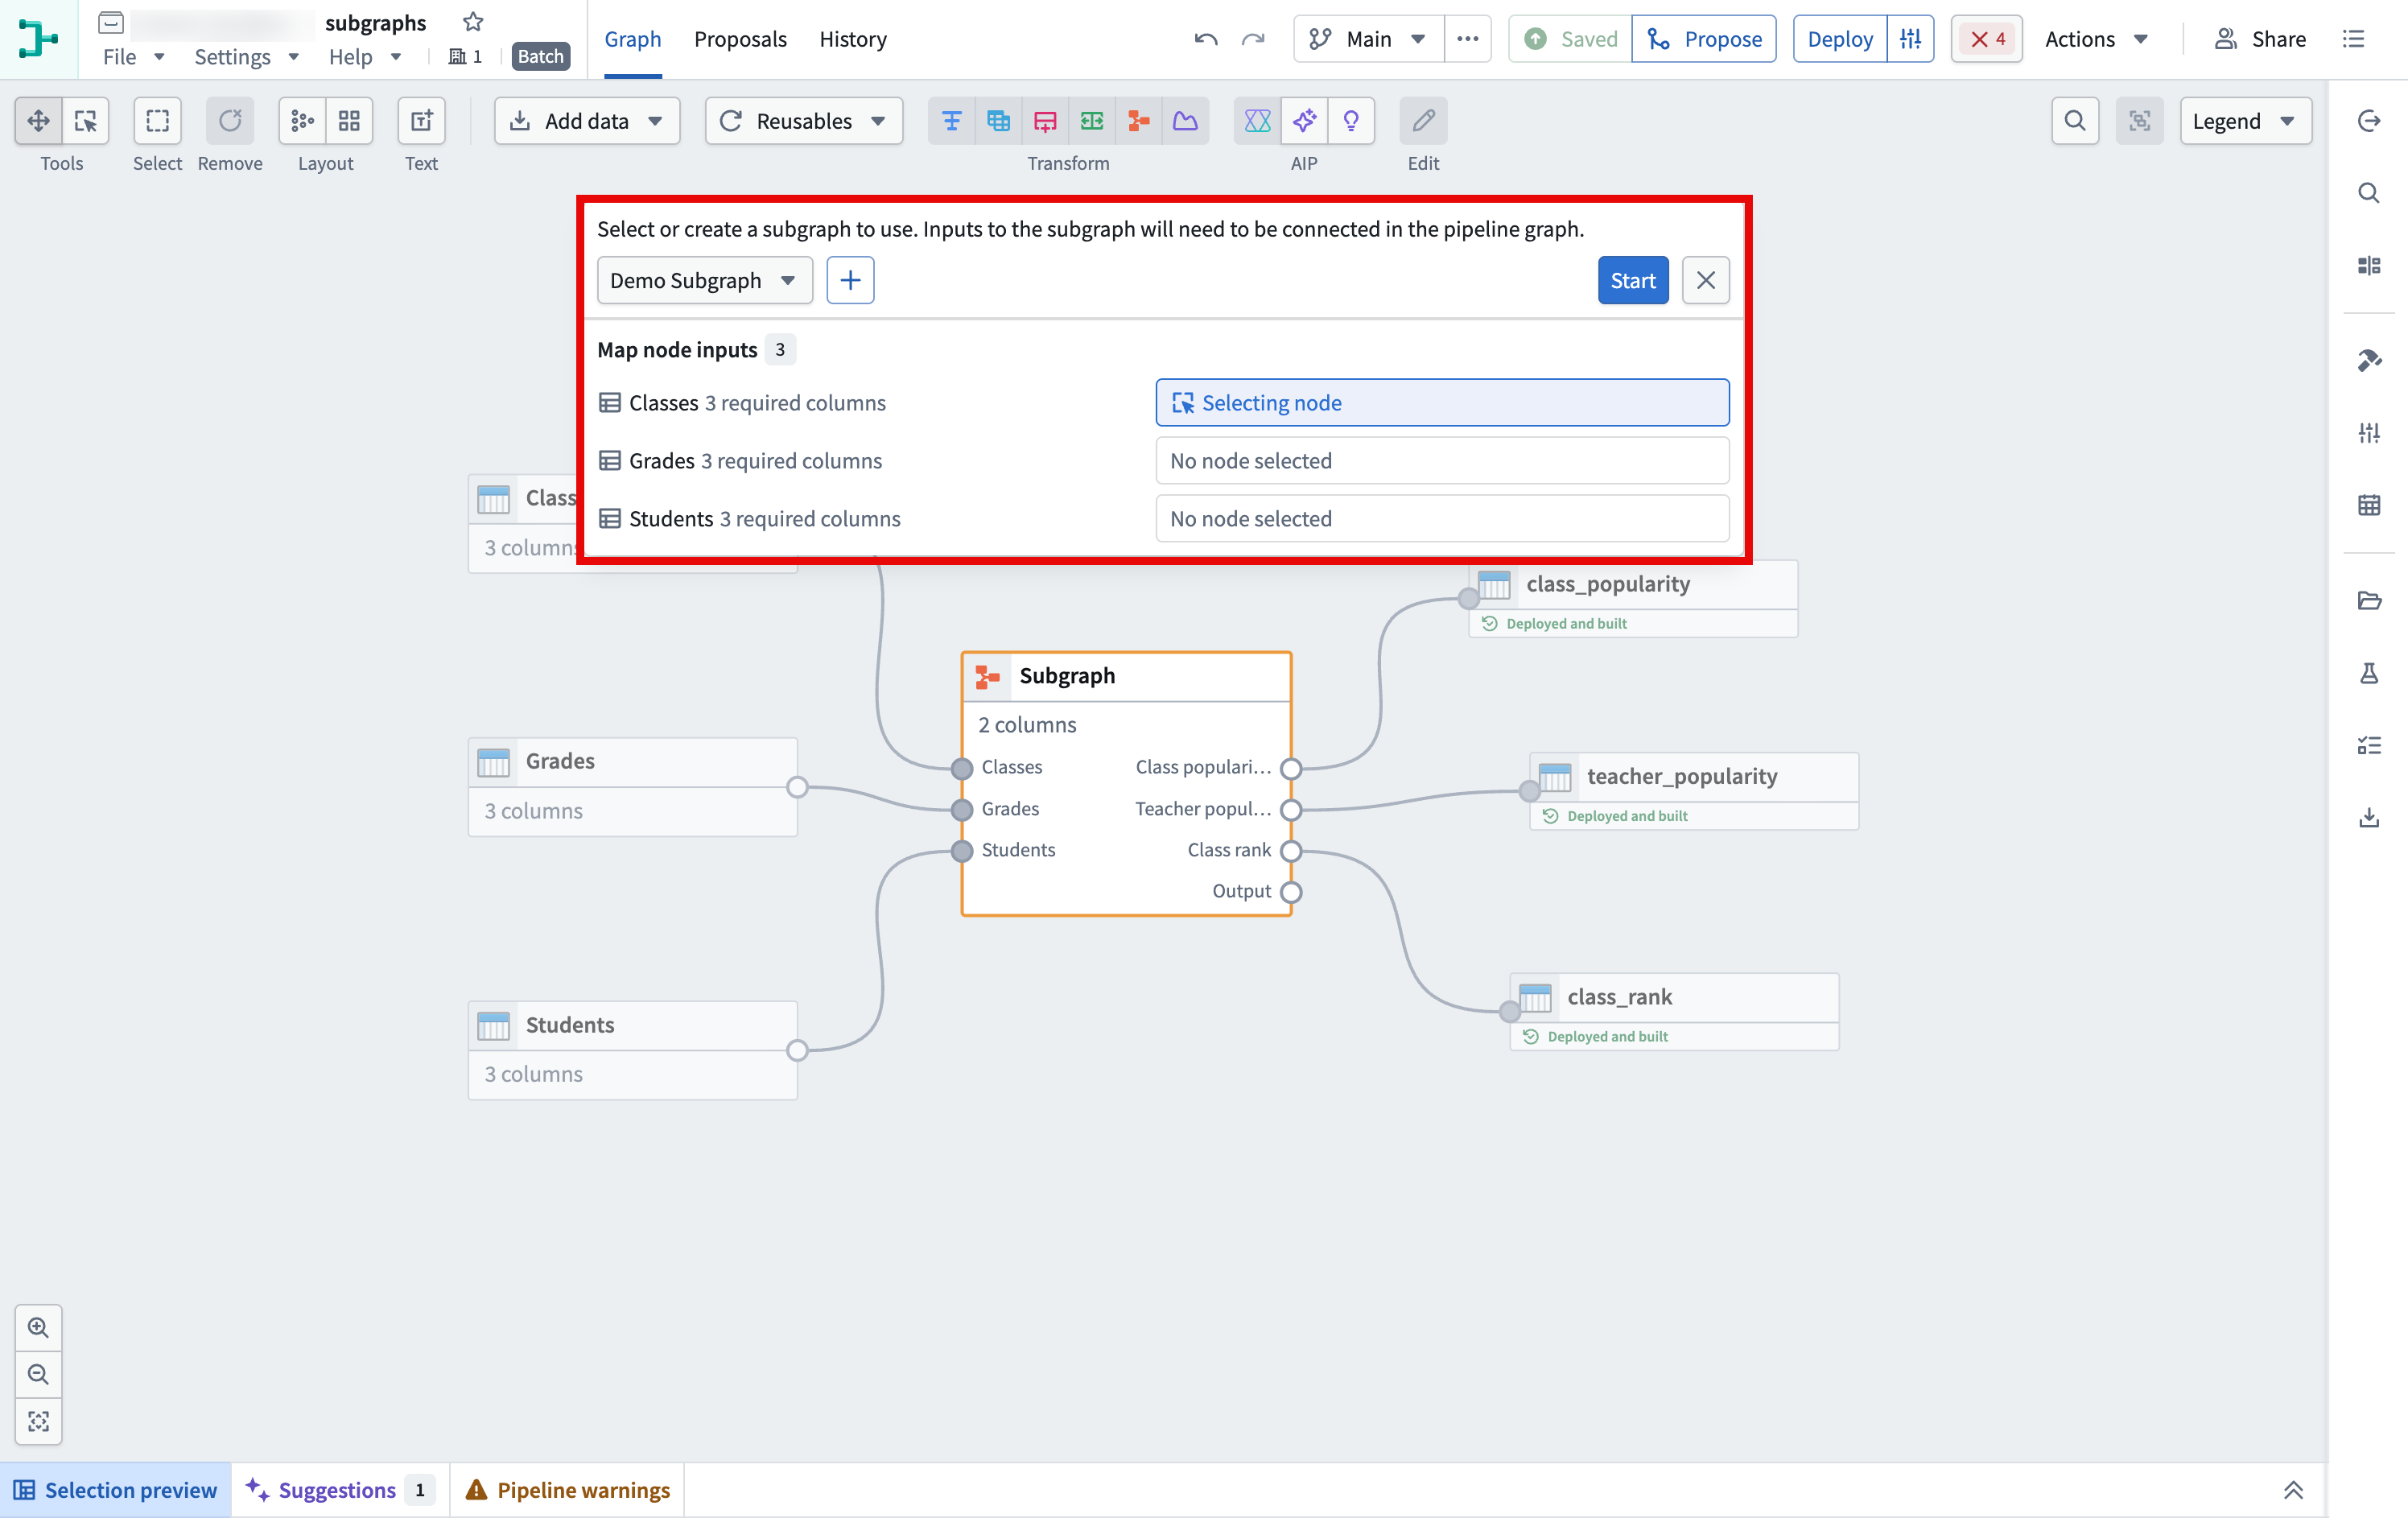Click the red union Transform icon
Screen dimensions: 2408x1518
pyautogui.click(x=1045, y=121)
